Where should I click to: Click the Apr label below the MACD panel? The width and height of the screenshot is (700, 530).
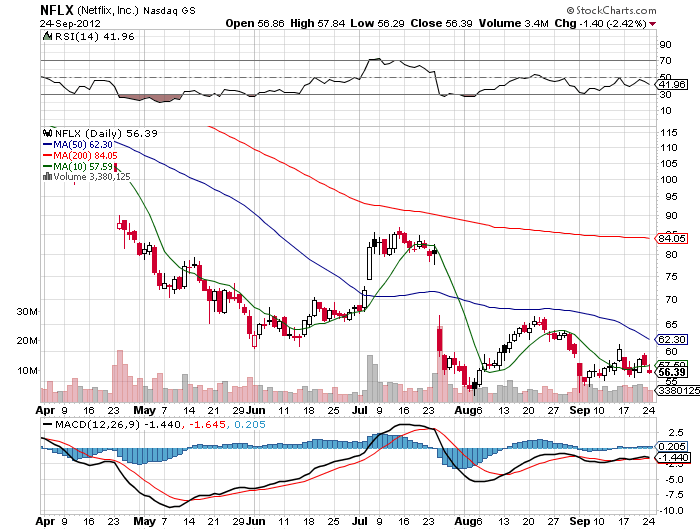tap(45, 521)
